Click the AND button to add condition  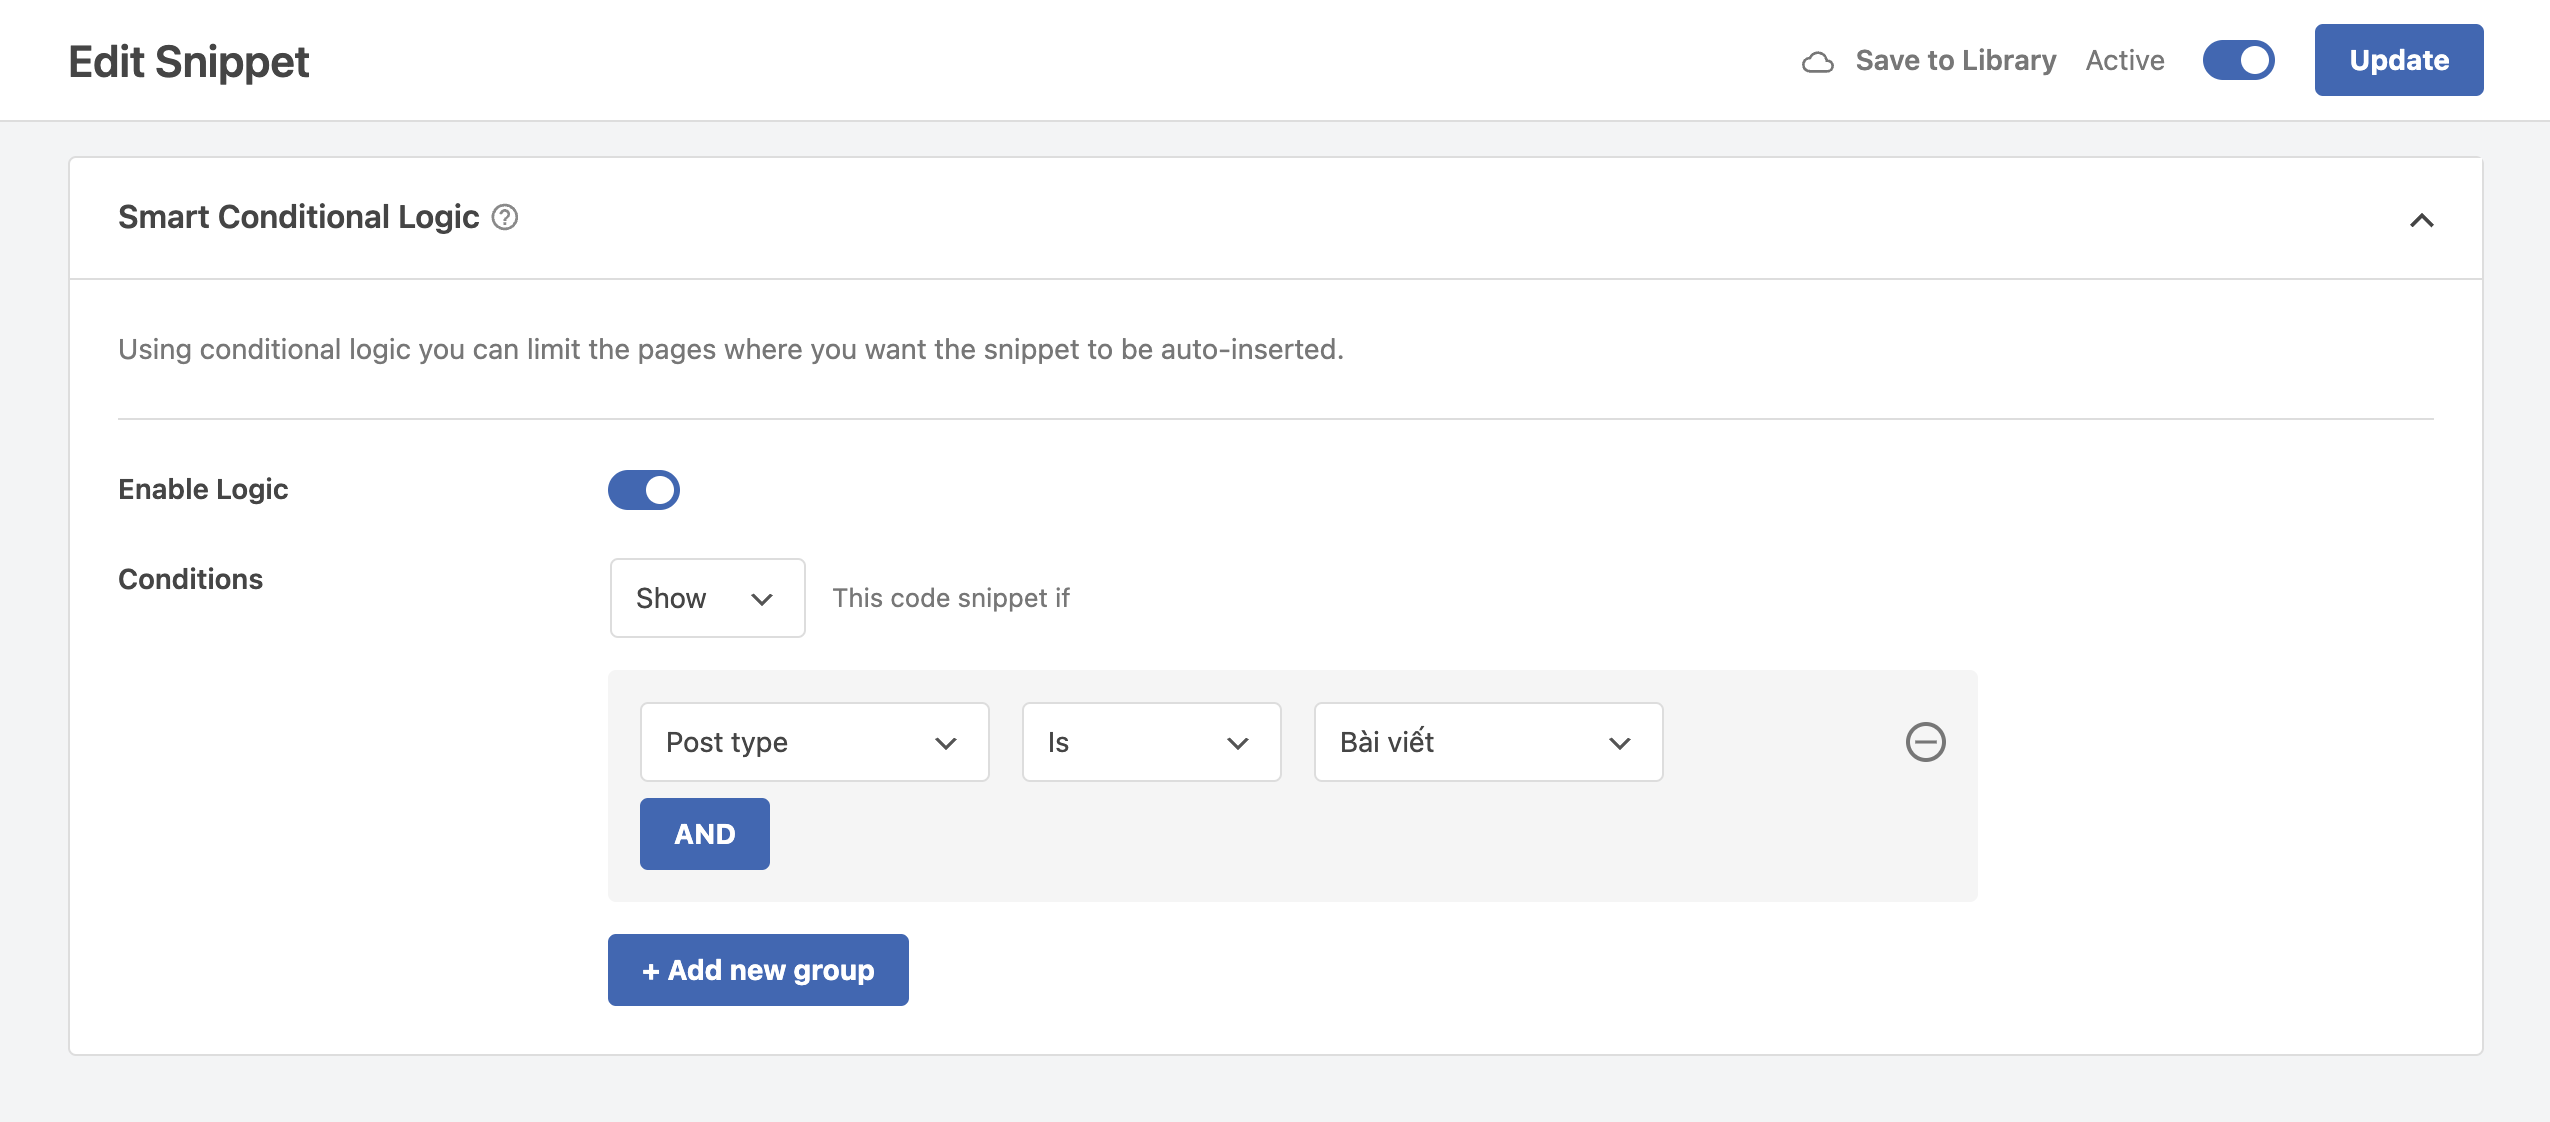[x=704, y=833]
